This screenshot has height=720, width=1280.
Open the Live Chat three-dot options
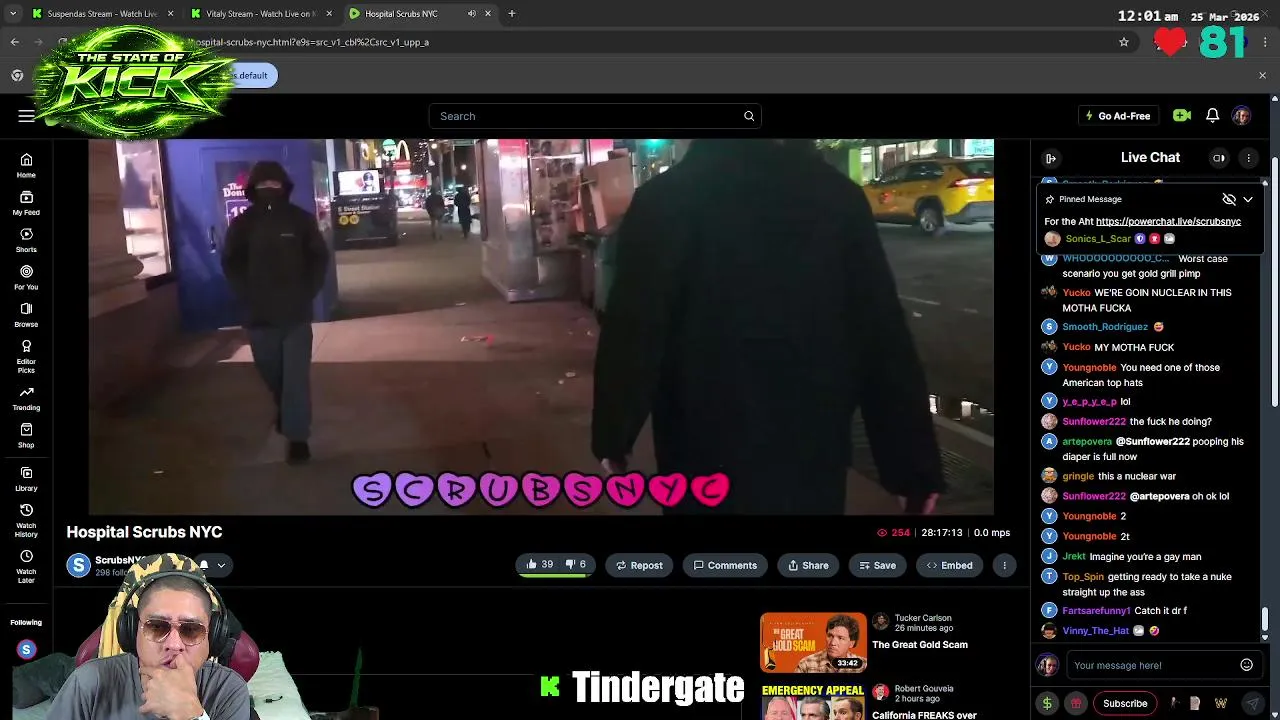[1248, 158]
